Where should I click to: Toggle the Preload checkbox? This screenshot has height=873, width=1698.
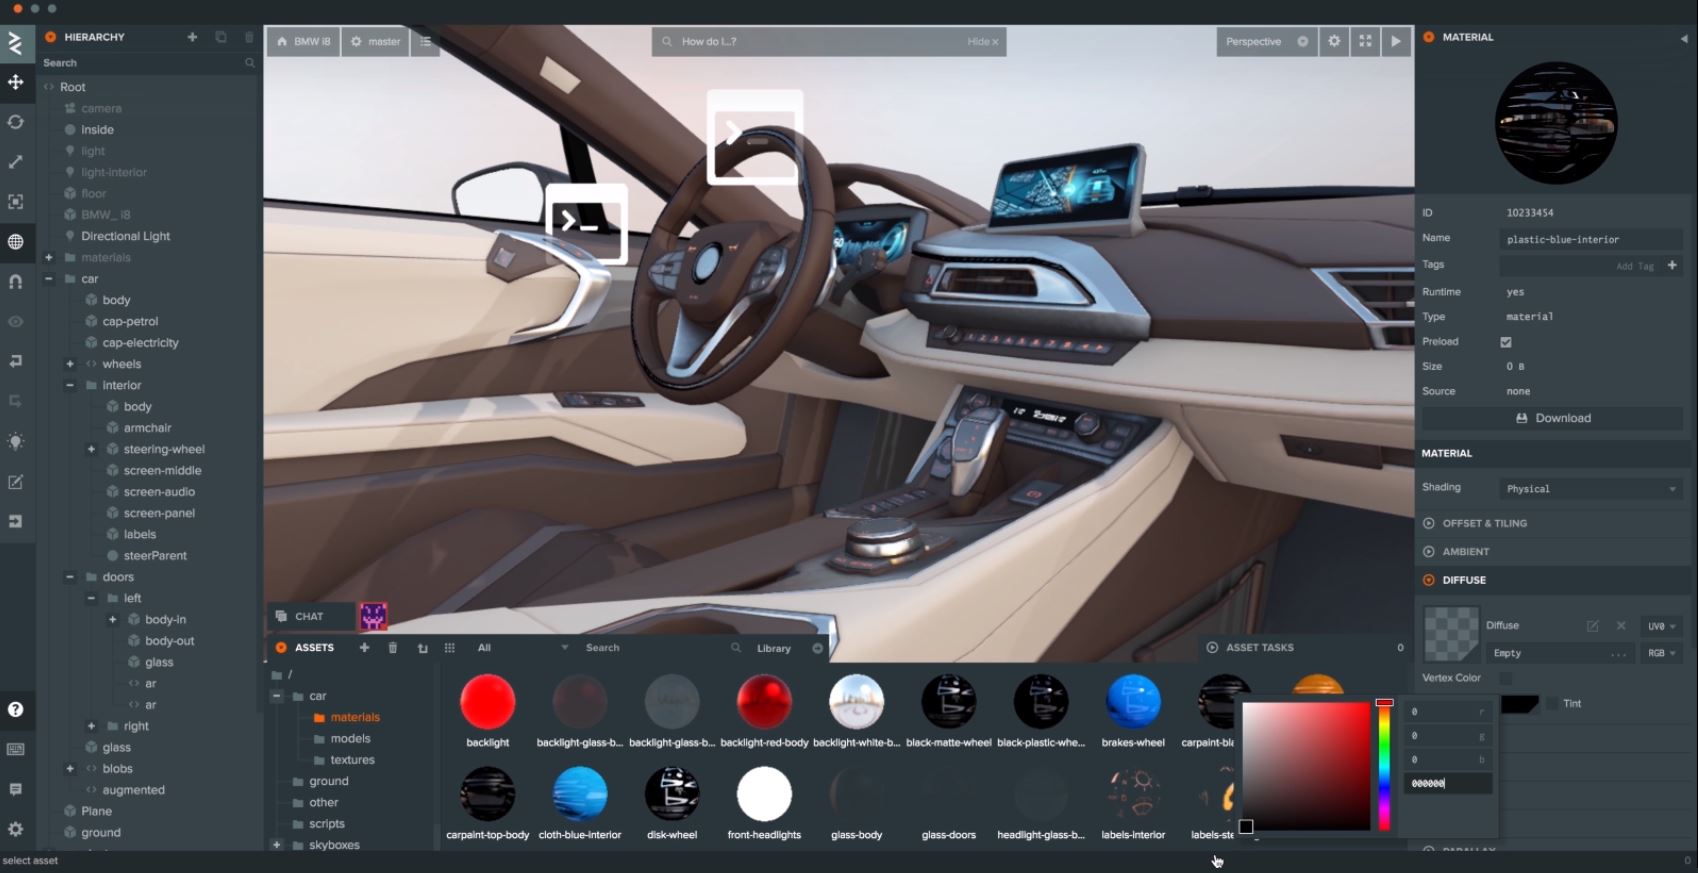(x=1506, y=342)
